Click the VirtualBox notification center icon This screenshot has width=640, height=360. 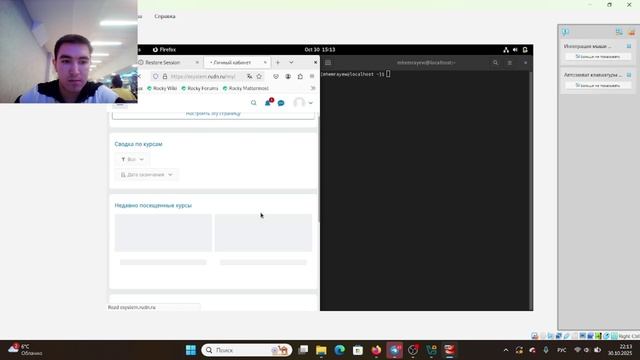pos(565,32)
